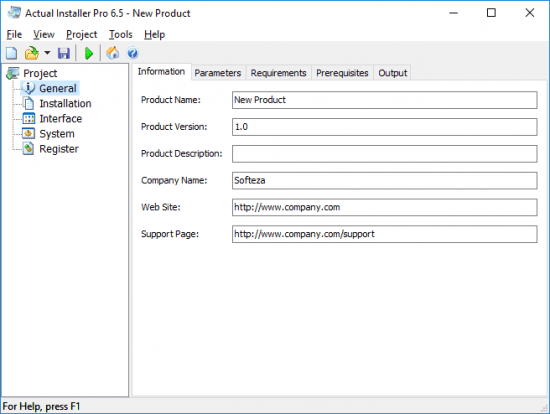Select Register in the project tree
The image size is (550, 414).
click(59, 149)
